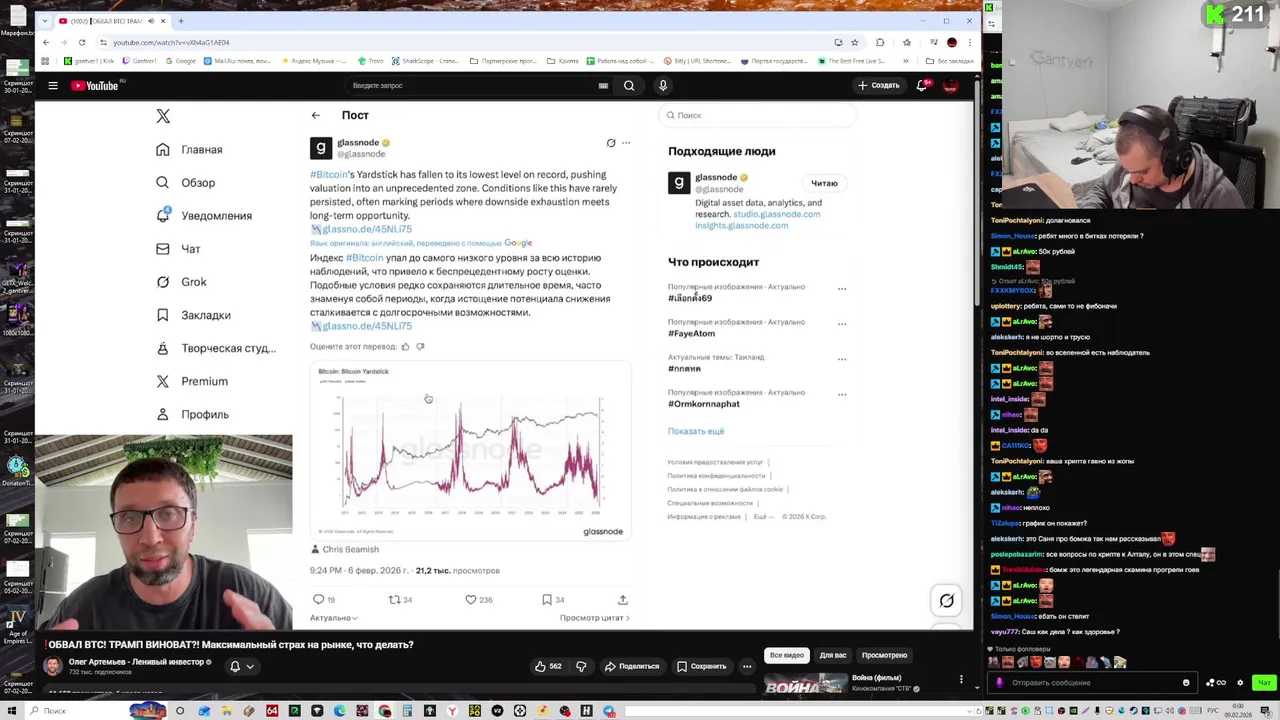Bookmark the glassnode post
Viewport: 1280px width, 720px height.
(x=547, y=600)
